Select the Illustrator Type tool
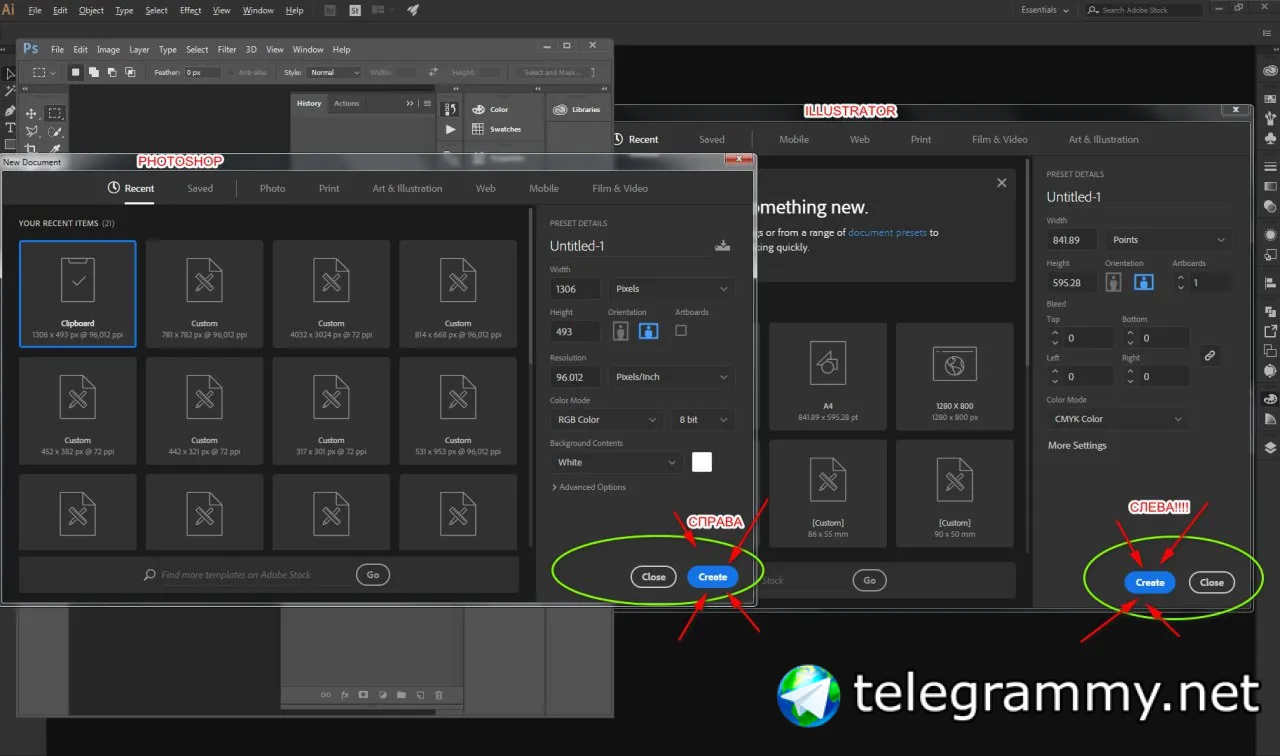 pyautogui.click(x=10, y=128)
